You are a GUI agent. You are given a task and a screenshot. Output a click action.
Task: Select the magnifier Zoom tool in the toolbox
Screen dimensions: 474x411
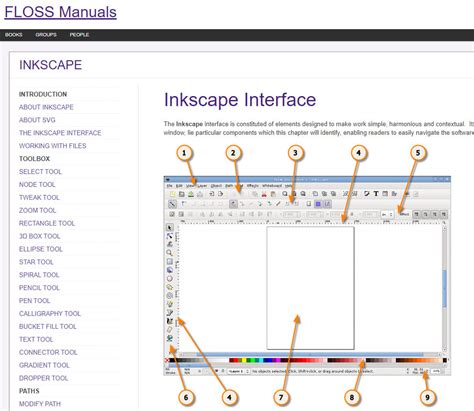[x=170, y=253]
